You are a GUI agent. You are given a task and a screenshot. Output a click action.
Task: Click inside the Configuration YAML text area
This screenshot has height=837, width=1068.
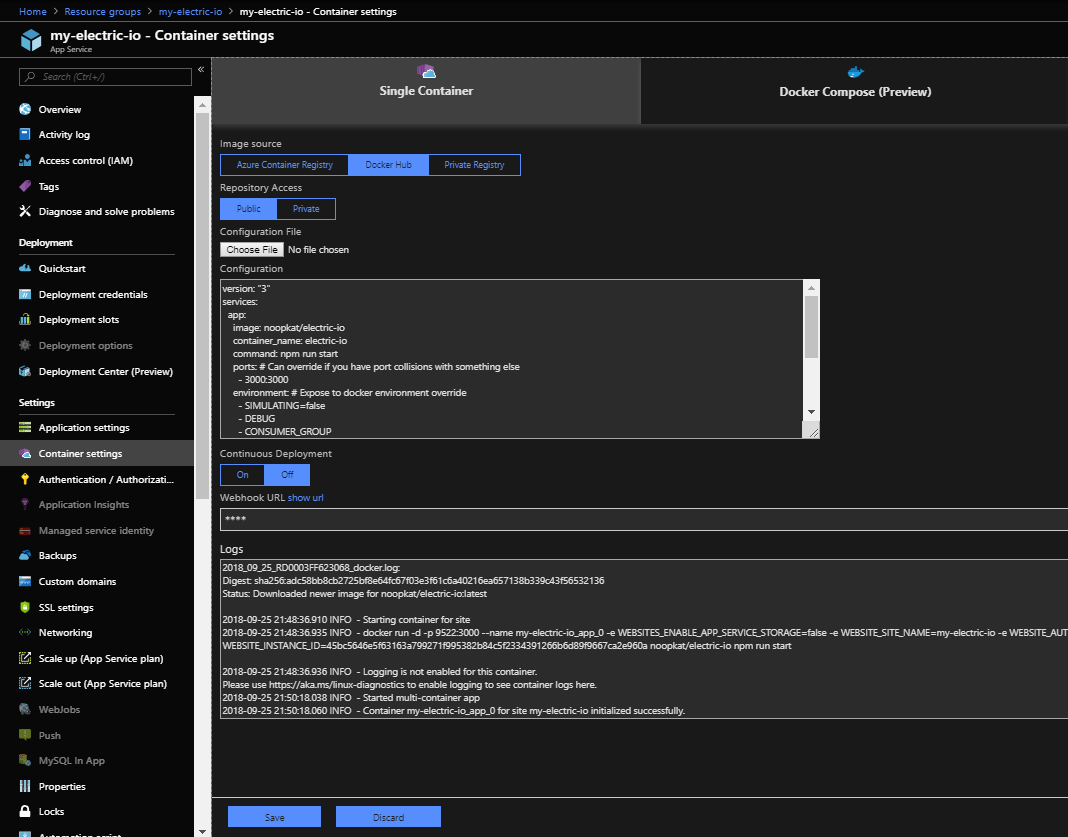pos(512,359)
